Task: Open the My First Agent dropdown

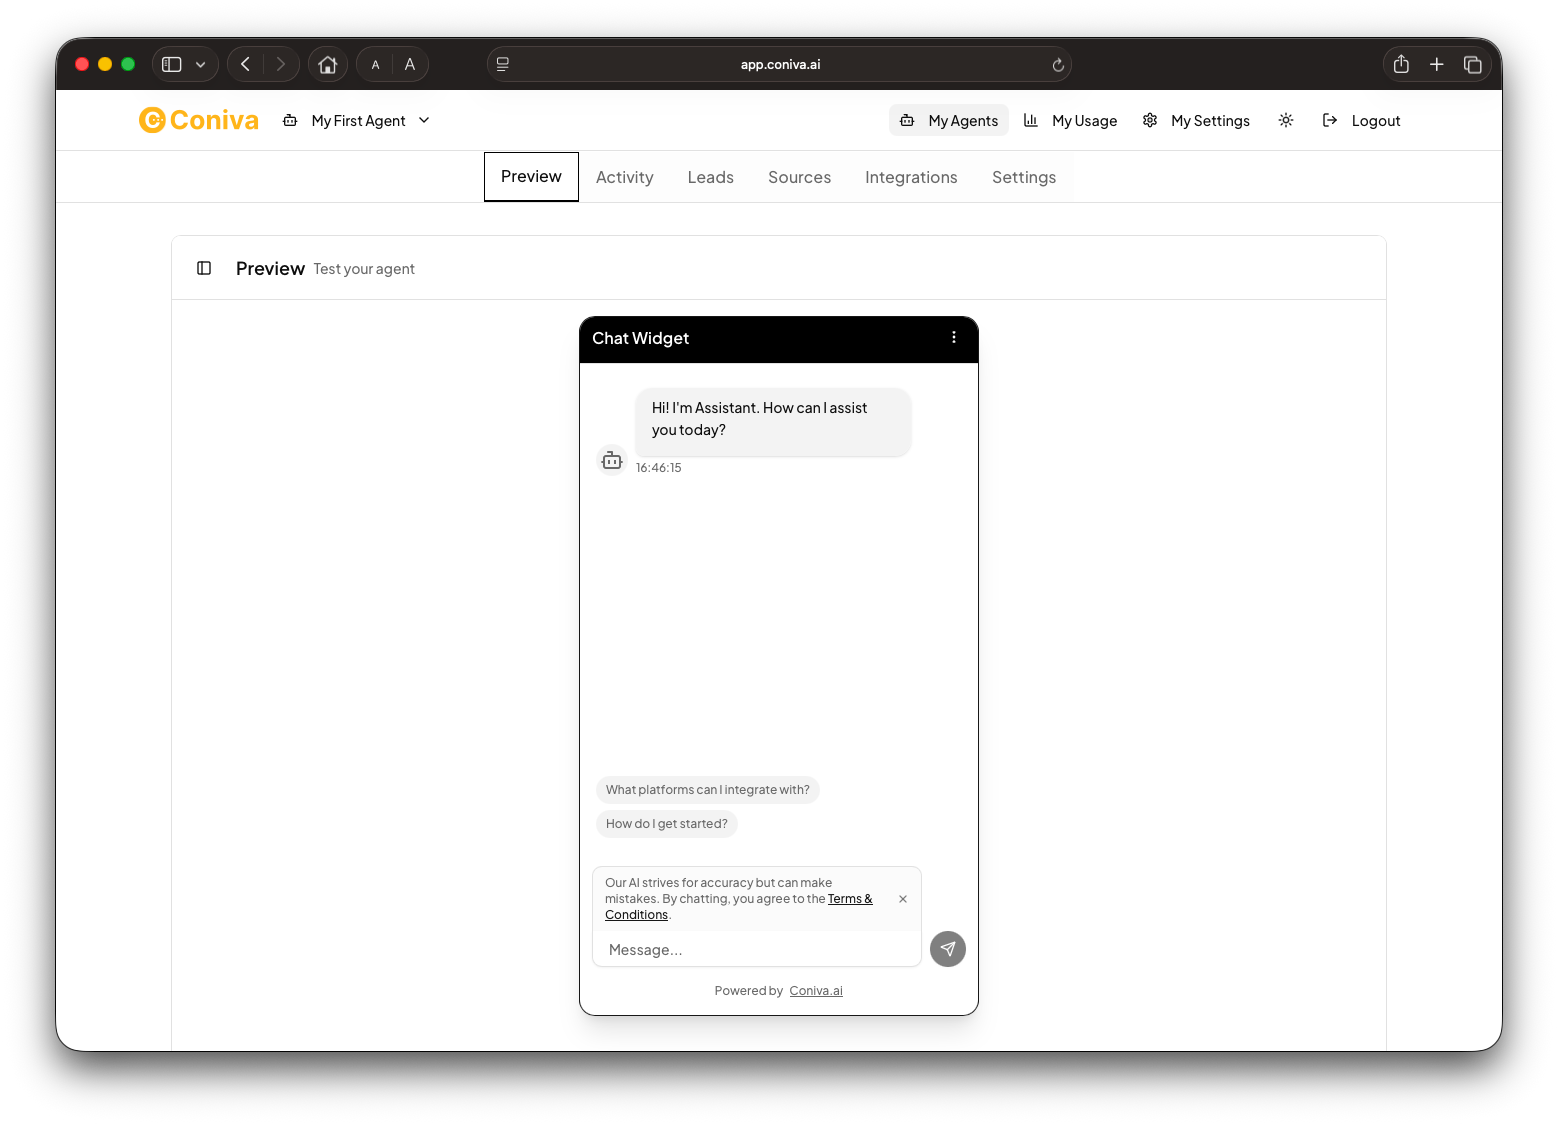Action: point(424,120)
